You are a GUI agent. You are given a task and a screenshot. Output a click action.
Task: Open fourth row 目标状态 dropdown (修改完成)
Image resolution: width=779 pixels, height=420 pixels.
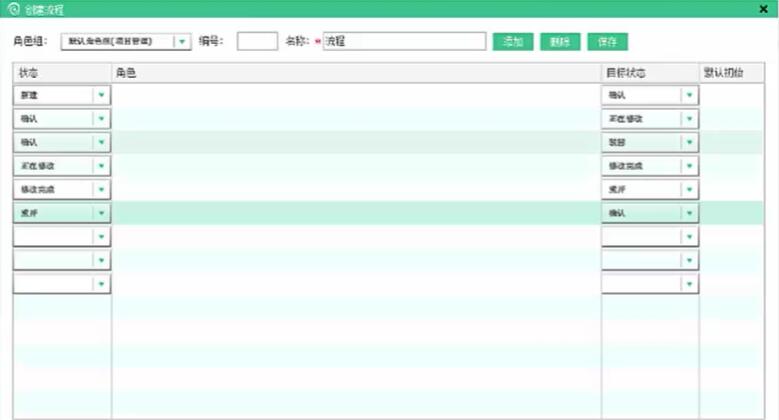689,166
